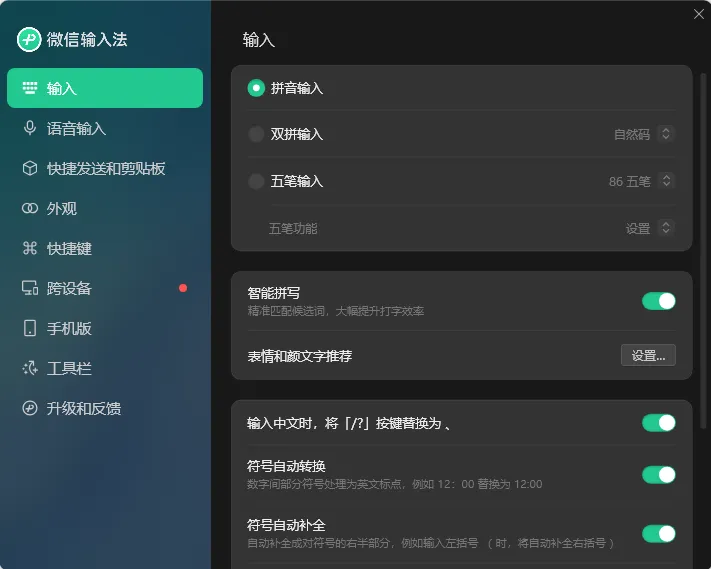711x569 pixels.
Task: Open the 工具栏 settings
Action: 105,368
